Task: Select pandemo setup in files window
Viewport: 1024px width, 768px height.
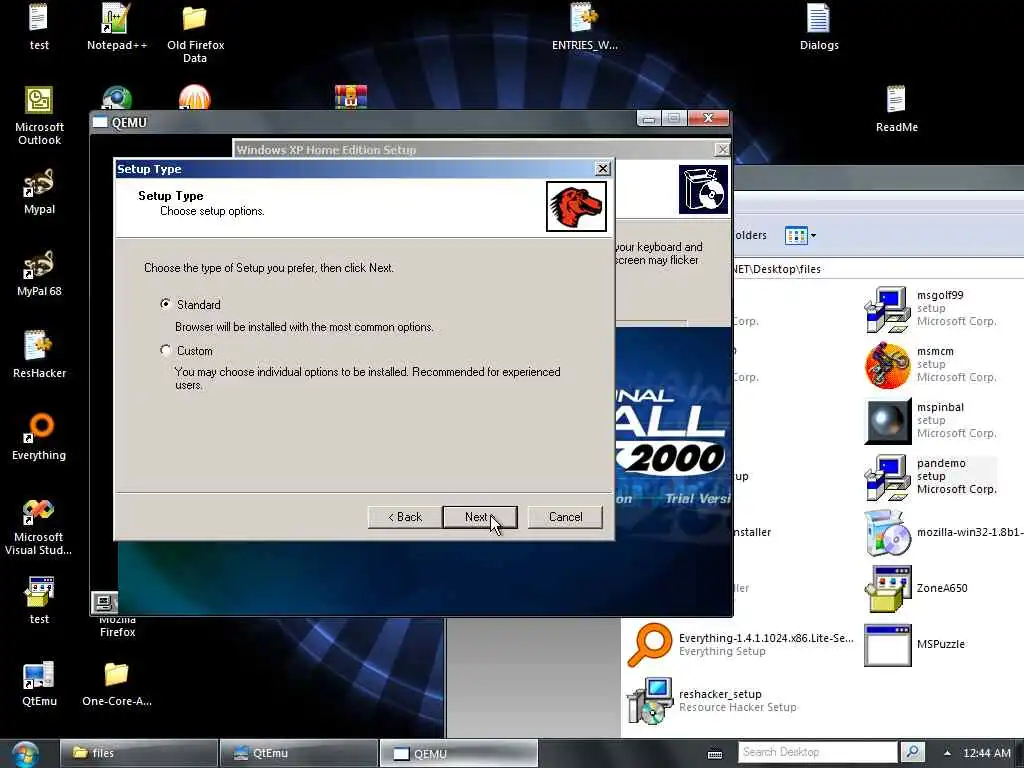Action: point(931,476)
